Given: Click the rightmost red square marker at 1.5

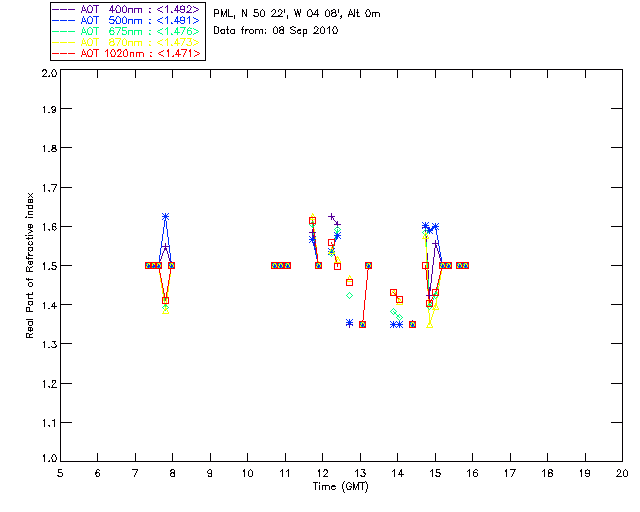Looking at the screenshot, I should (465, 265).
